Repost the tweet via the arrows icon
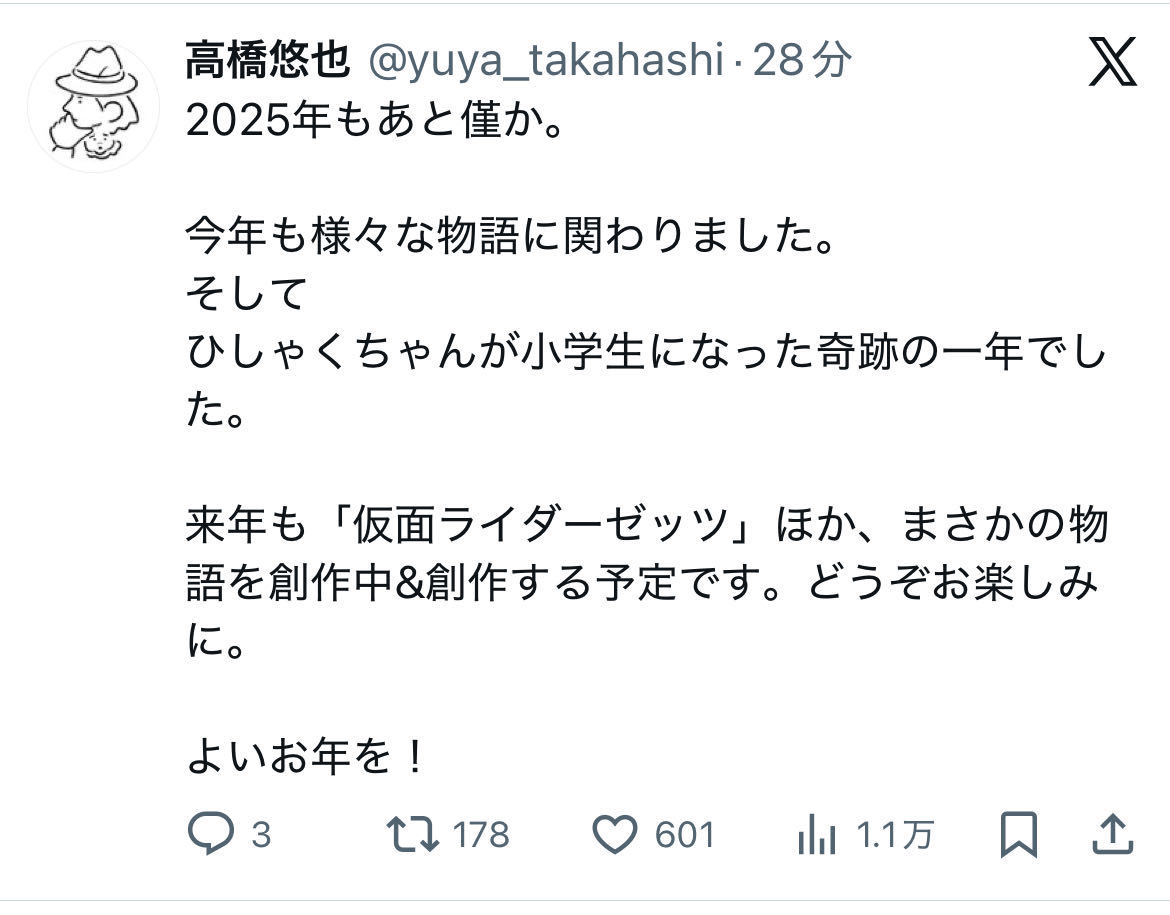This screenshot has height=915, width=1170. [411, 834]
